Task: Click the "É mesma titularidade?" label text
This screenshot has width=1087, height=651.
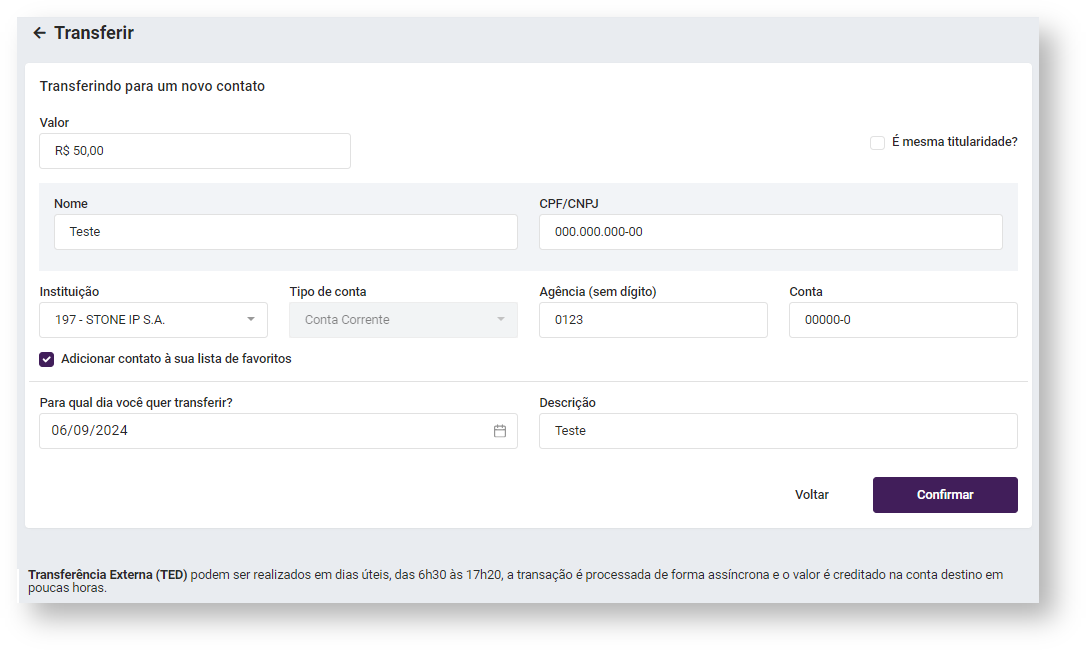Action: tap(954, 142)
